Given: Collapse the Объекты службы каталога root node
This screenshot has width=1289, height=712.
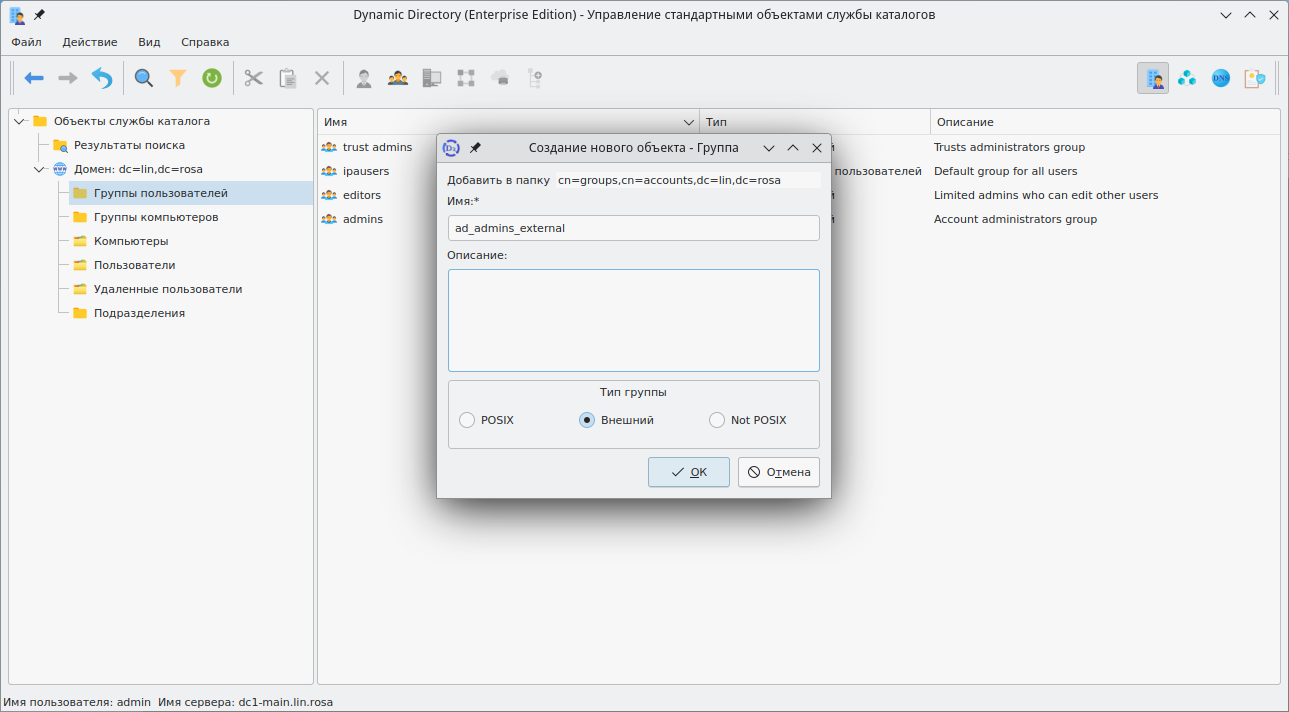Looking at the screenshot, I should [x=19, y=121].
